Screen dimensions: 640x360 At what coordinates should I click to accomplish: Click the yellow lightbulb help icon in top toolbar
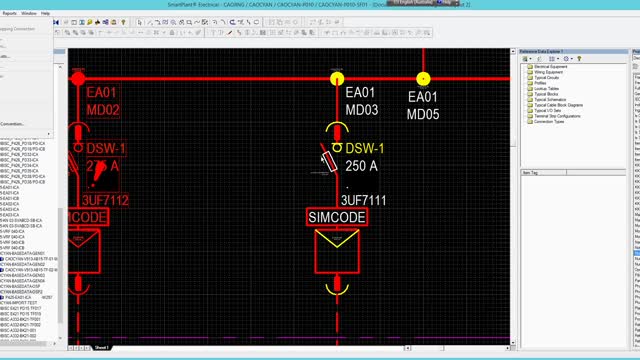[x=123, y=22]
